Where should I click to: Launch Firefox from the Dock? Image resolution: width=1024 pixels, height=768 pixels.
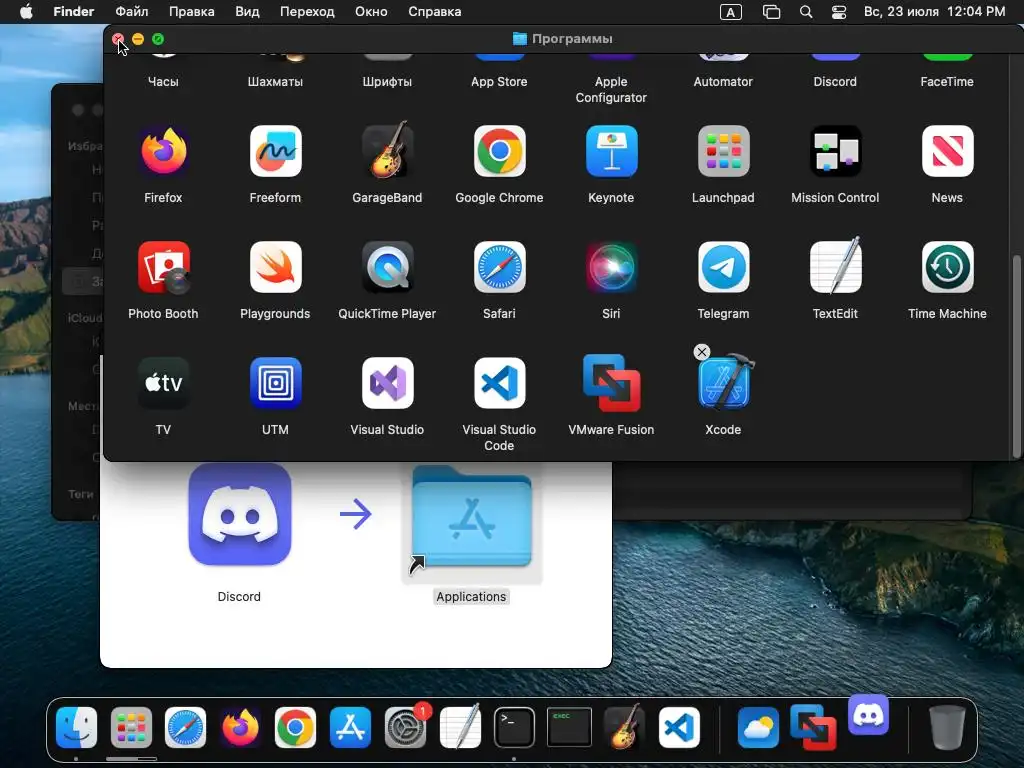point(240,728)
